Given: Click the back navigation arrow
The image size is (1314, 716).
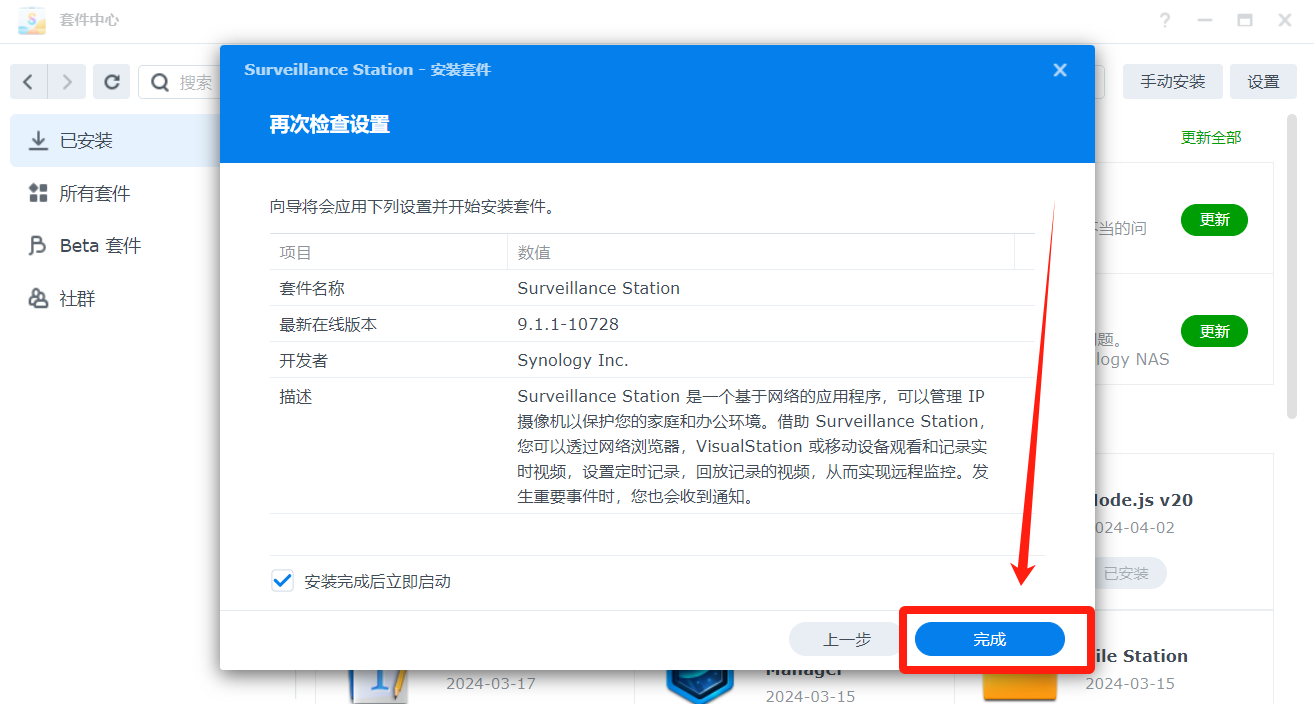Looking at the screenshot, I should tap(28, 82).
